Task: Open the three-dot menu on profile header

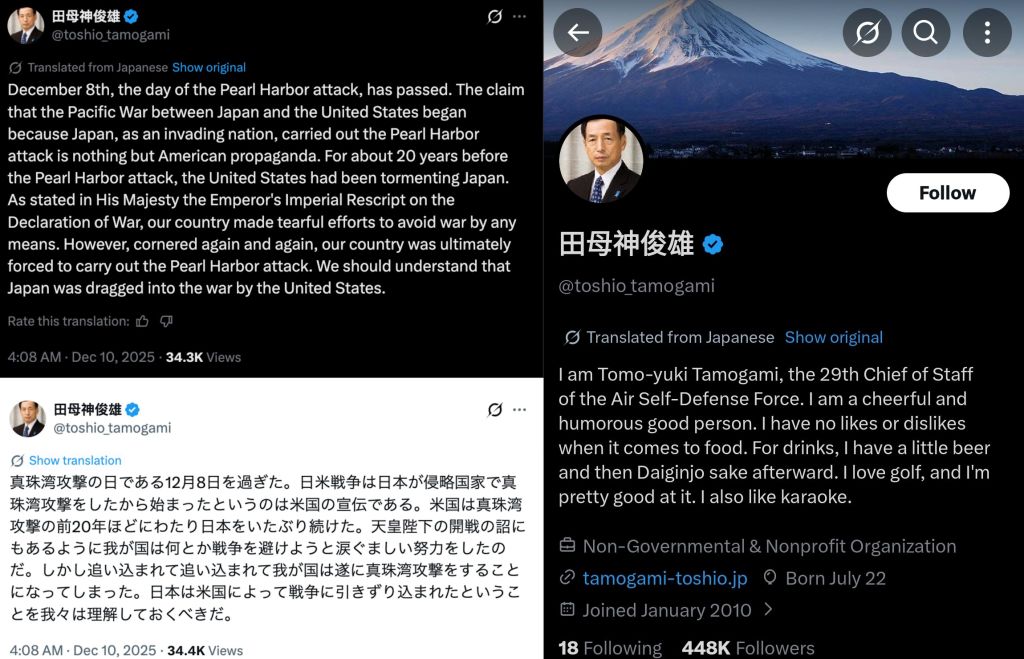Action: (x=987, y=32)
